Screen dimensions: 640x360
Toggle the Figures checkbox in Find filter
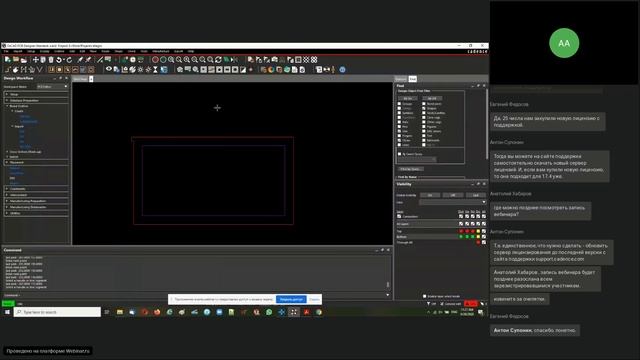pyautogui.click(x=424, y=127)
